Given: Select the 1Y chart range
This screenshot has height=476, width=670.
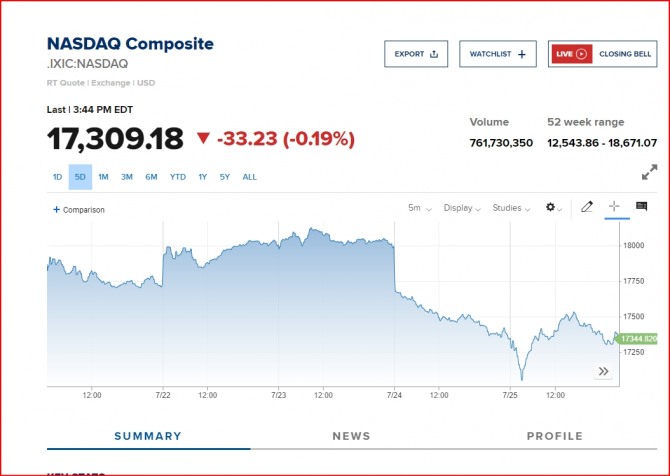Looking at the screenshot, I should (202, 177).
